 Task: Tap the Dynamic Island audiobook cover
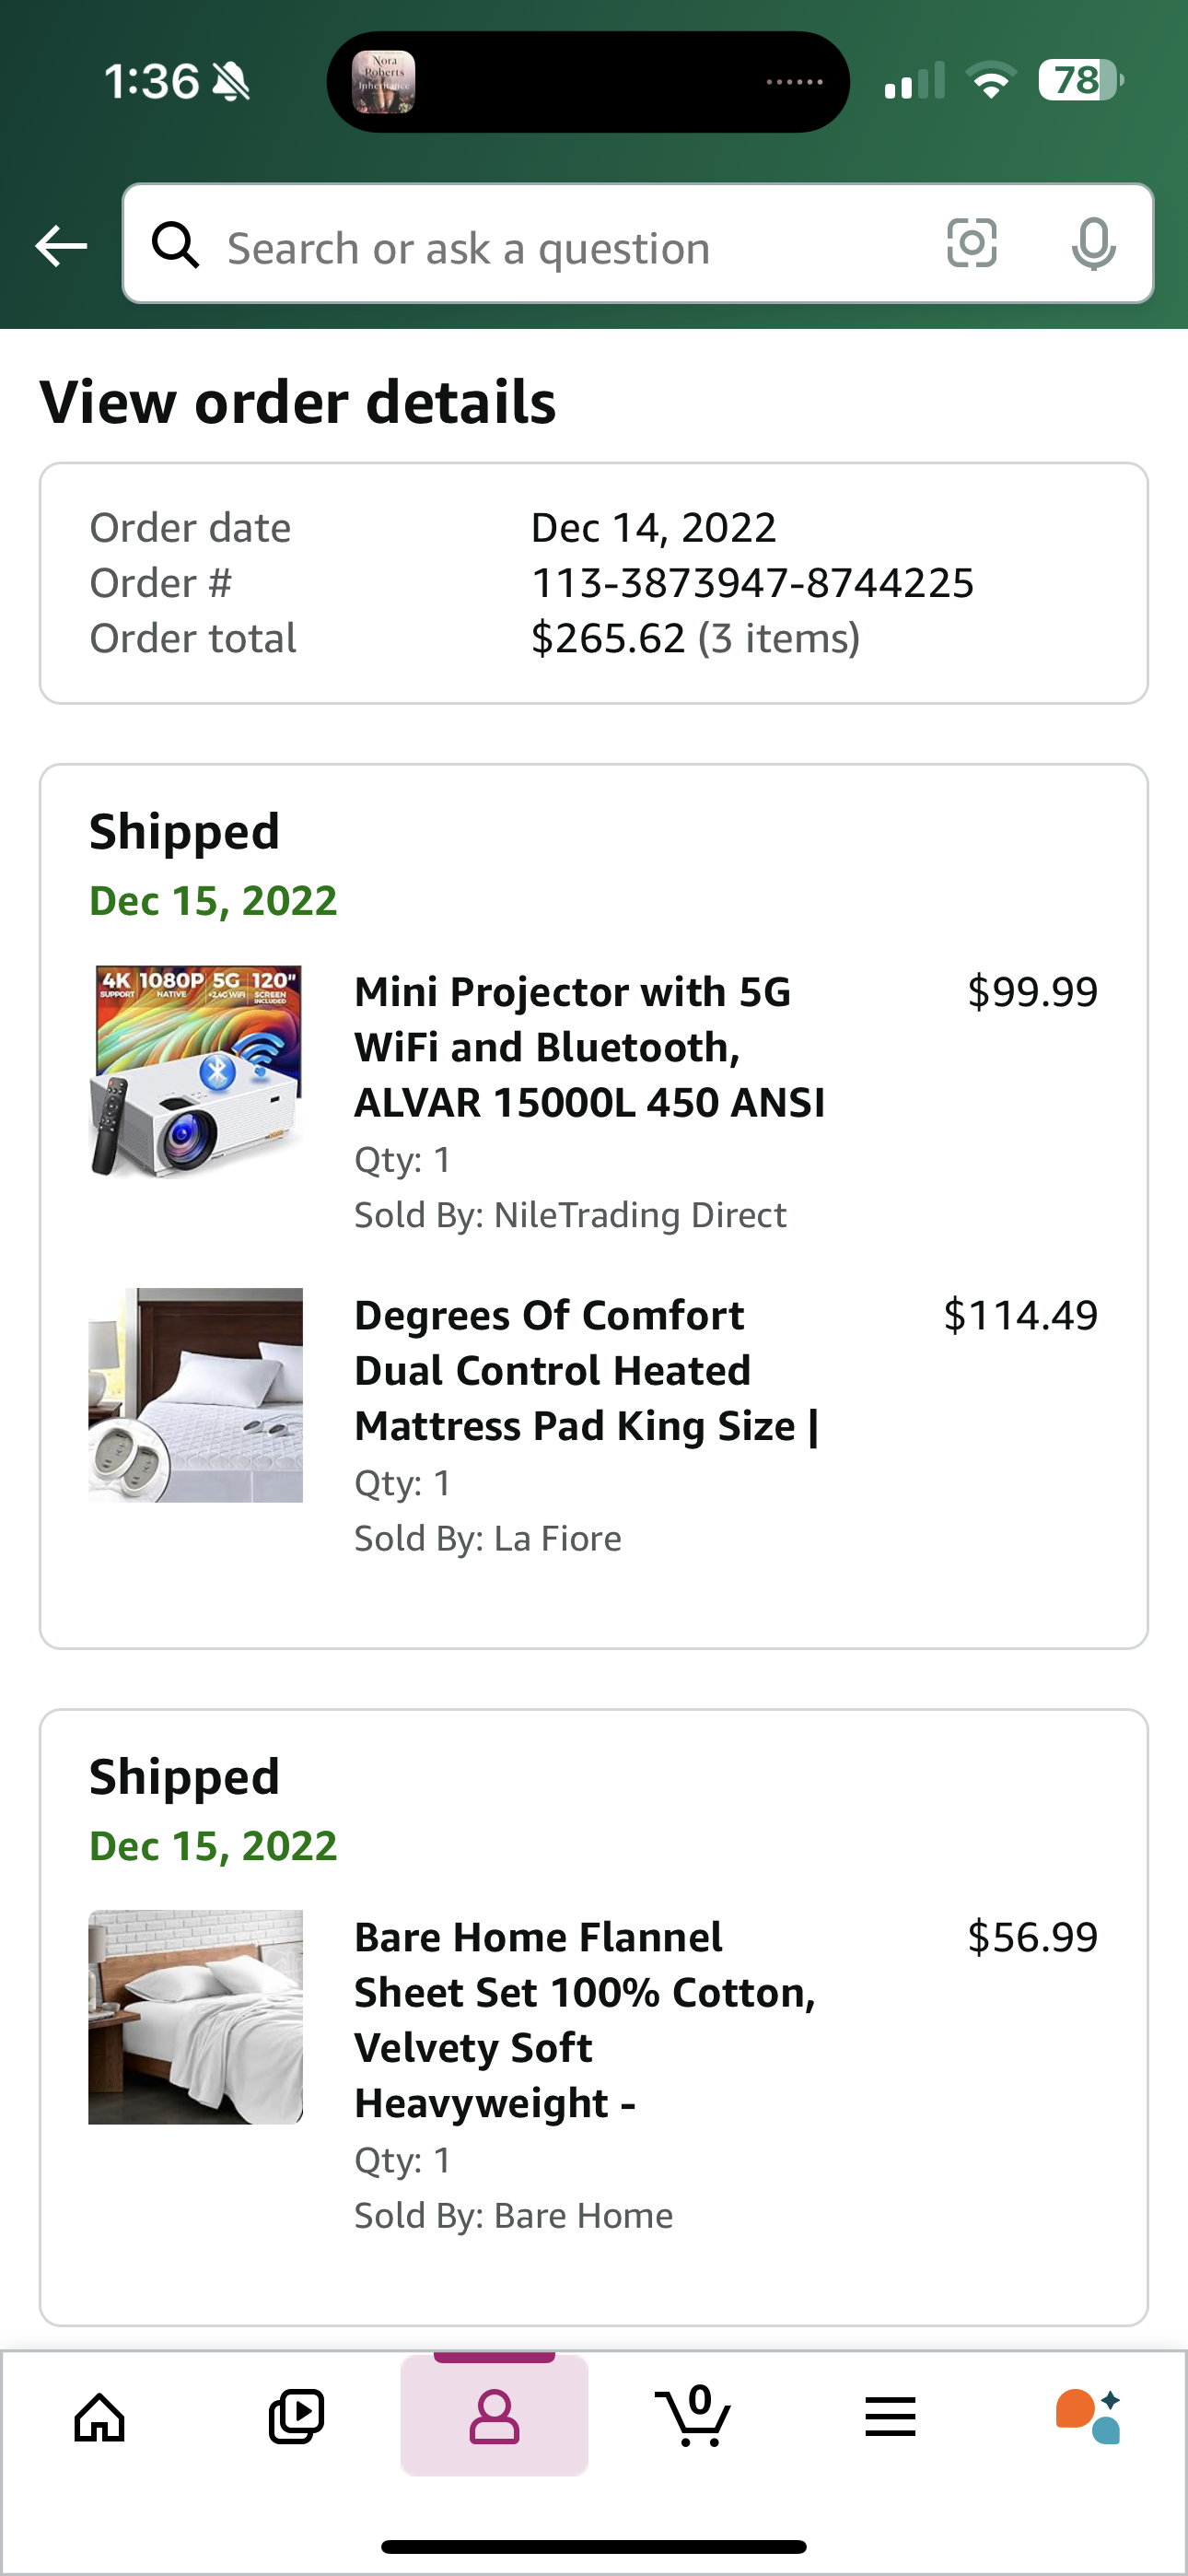(384, 82)
